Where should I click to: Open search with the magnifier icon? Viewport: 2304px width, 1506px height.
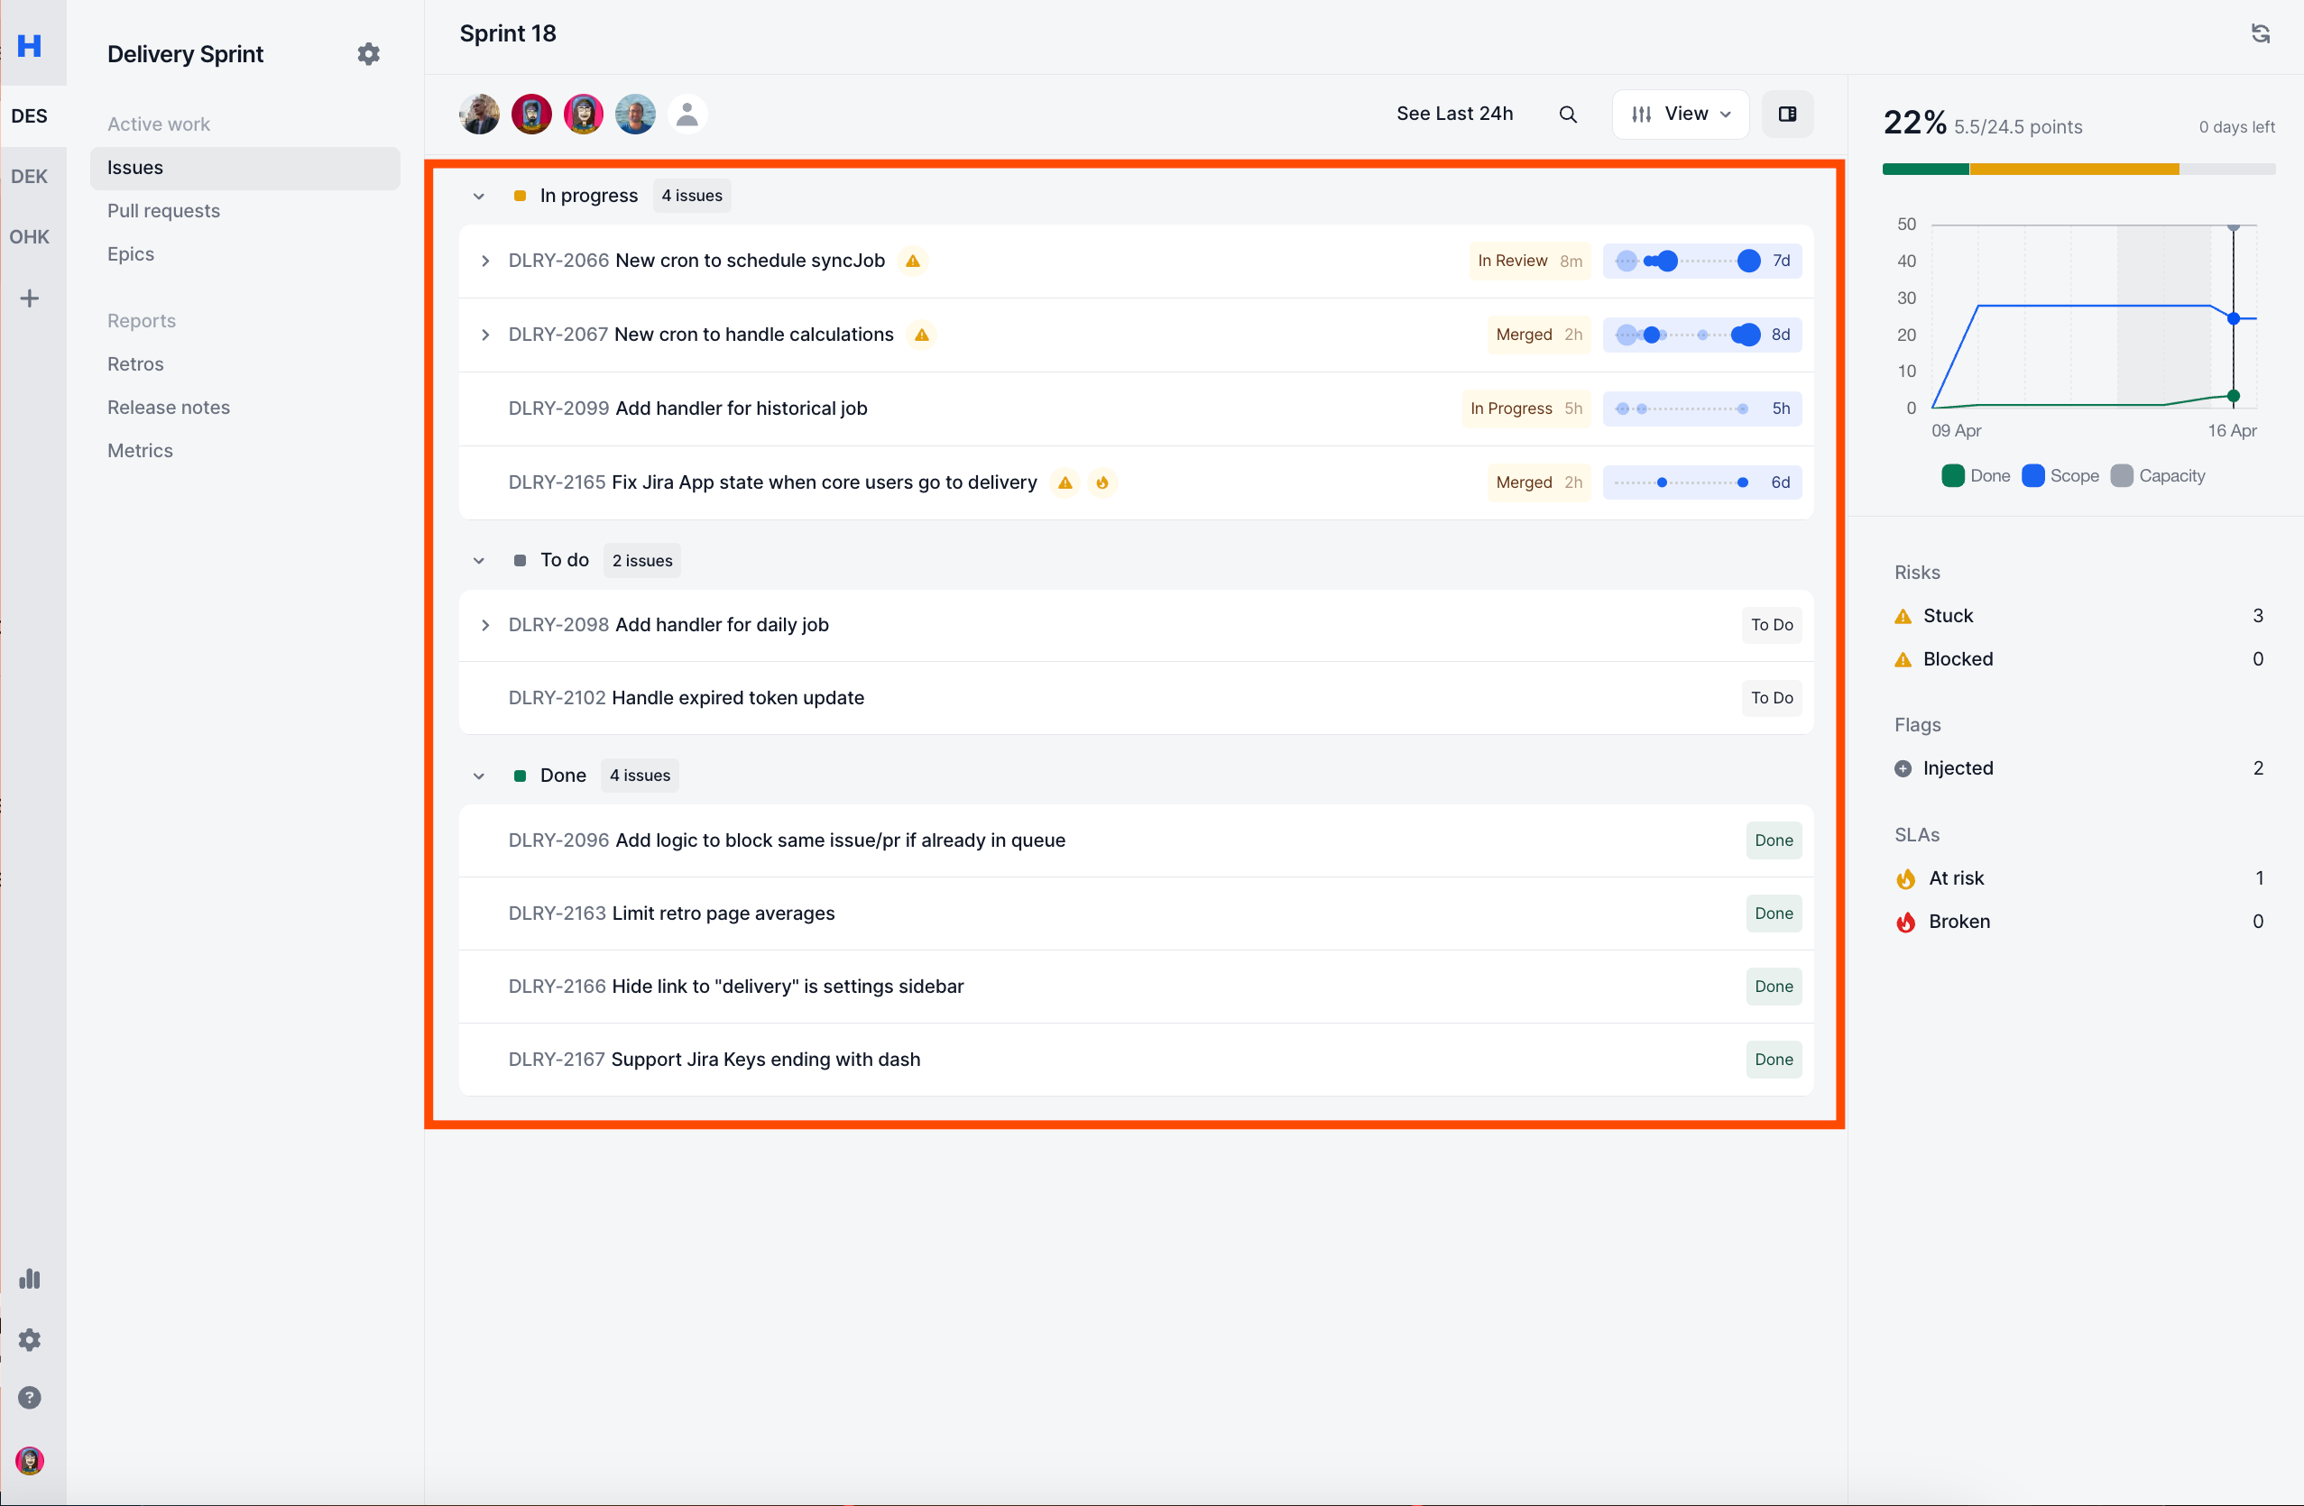[1568, 114]
